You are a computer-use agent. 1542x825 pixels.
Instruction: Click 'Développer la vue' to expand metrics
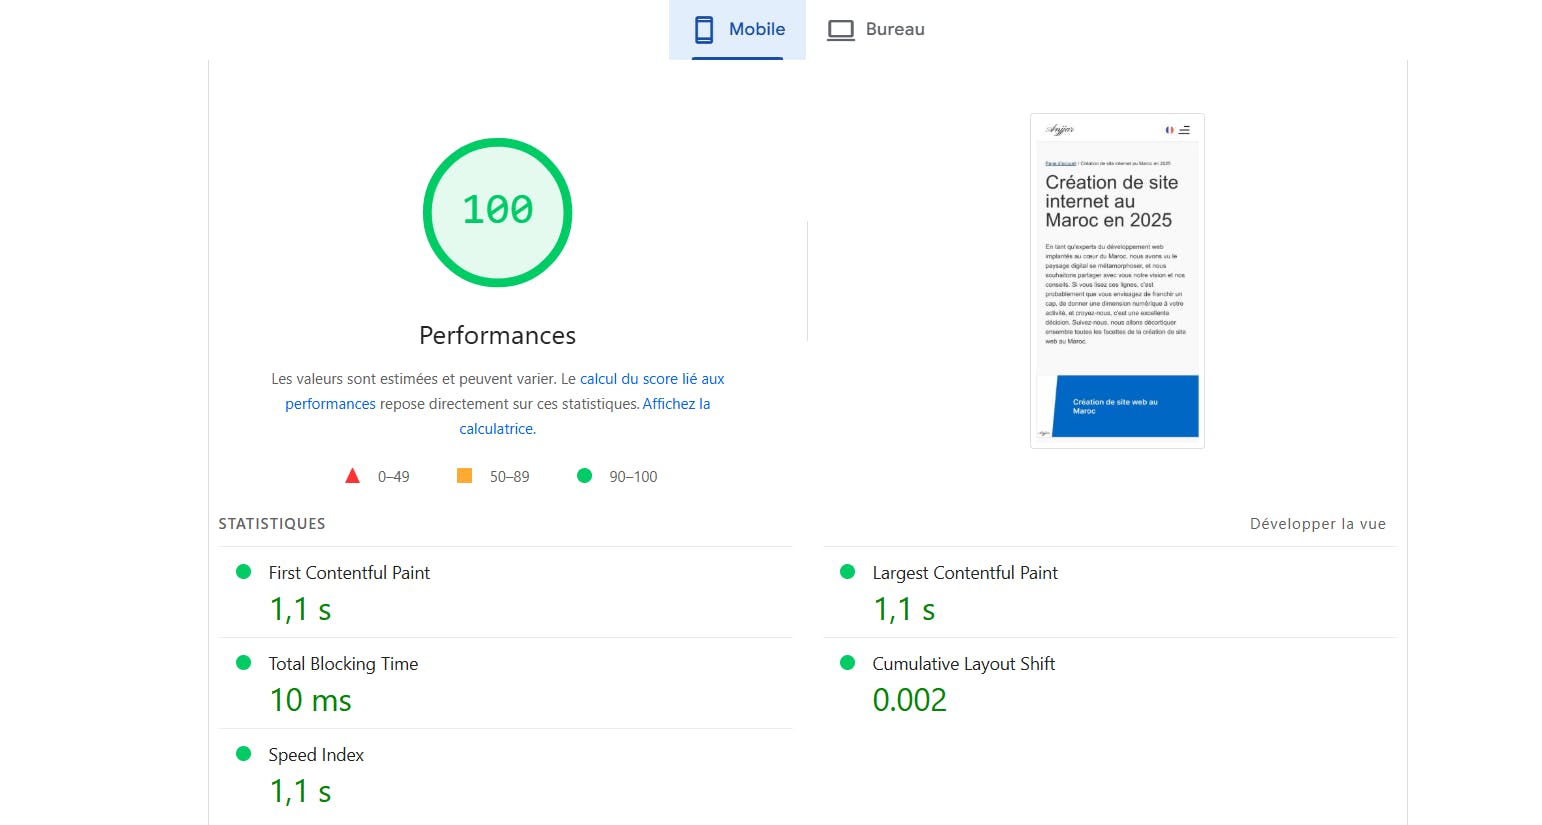(x=1318, y=524)
